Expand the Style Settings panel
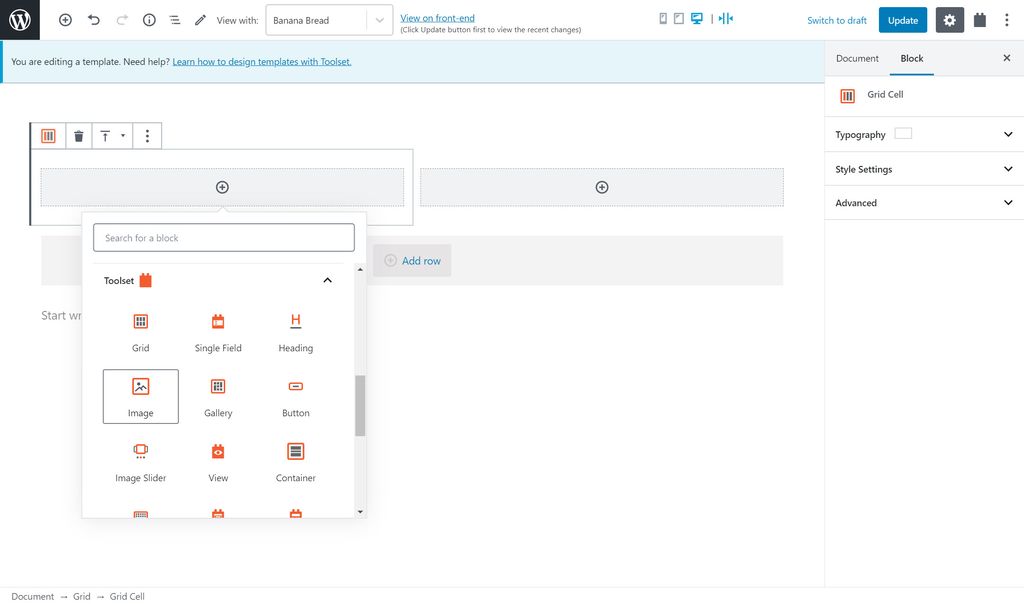This screenshot has height=604, width=1024. tap(924, 169)
